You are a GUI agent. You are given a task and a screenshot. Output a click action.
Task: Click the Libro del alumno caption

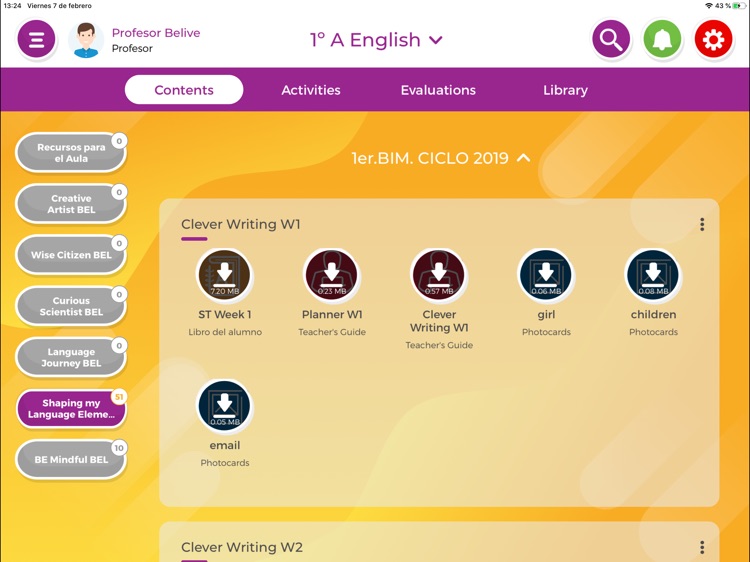[225, 332]
